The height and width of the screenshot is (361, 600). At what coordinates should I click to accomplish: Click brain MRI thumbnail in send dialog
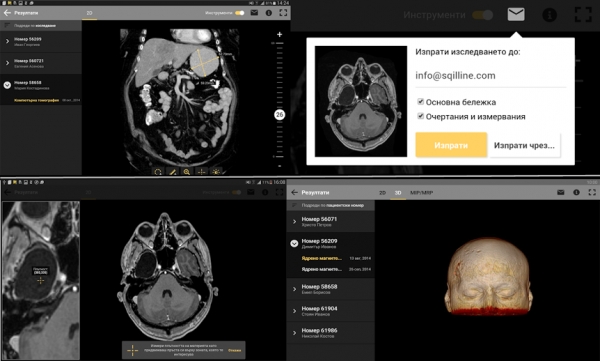(x=361, y=101)
